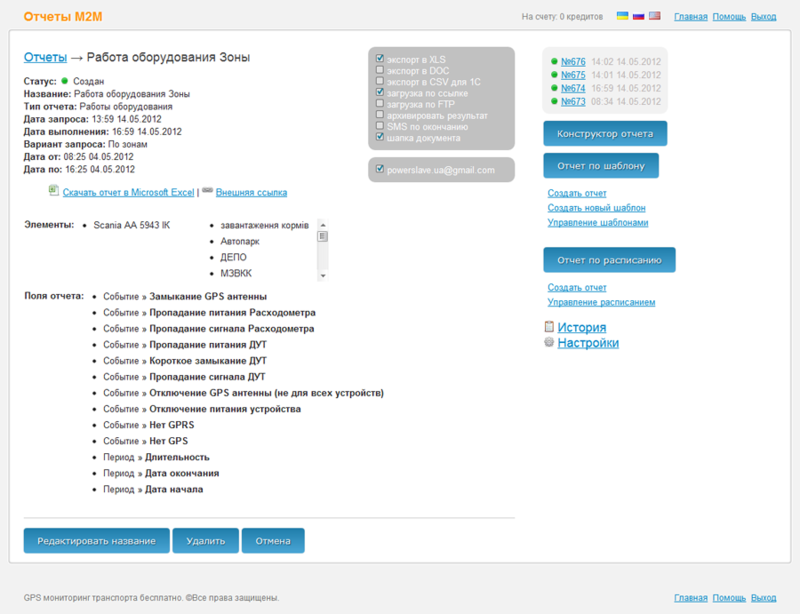Open report №675 link
The width and height of the screenshot is (800, 614).
click(x=573, y=75)
